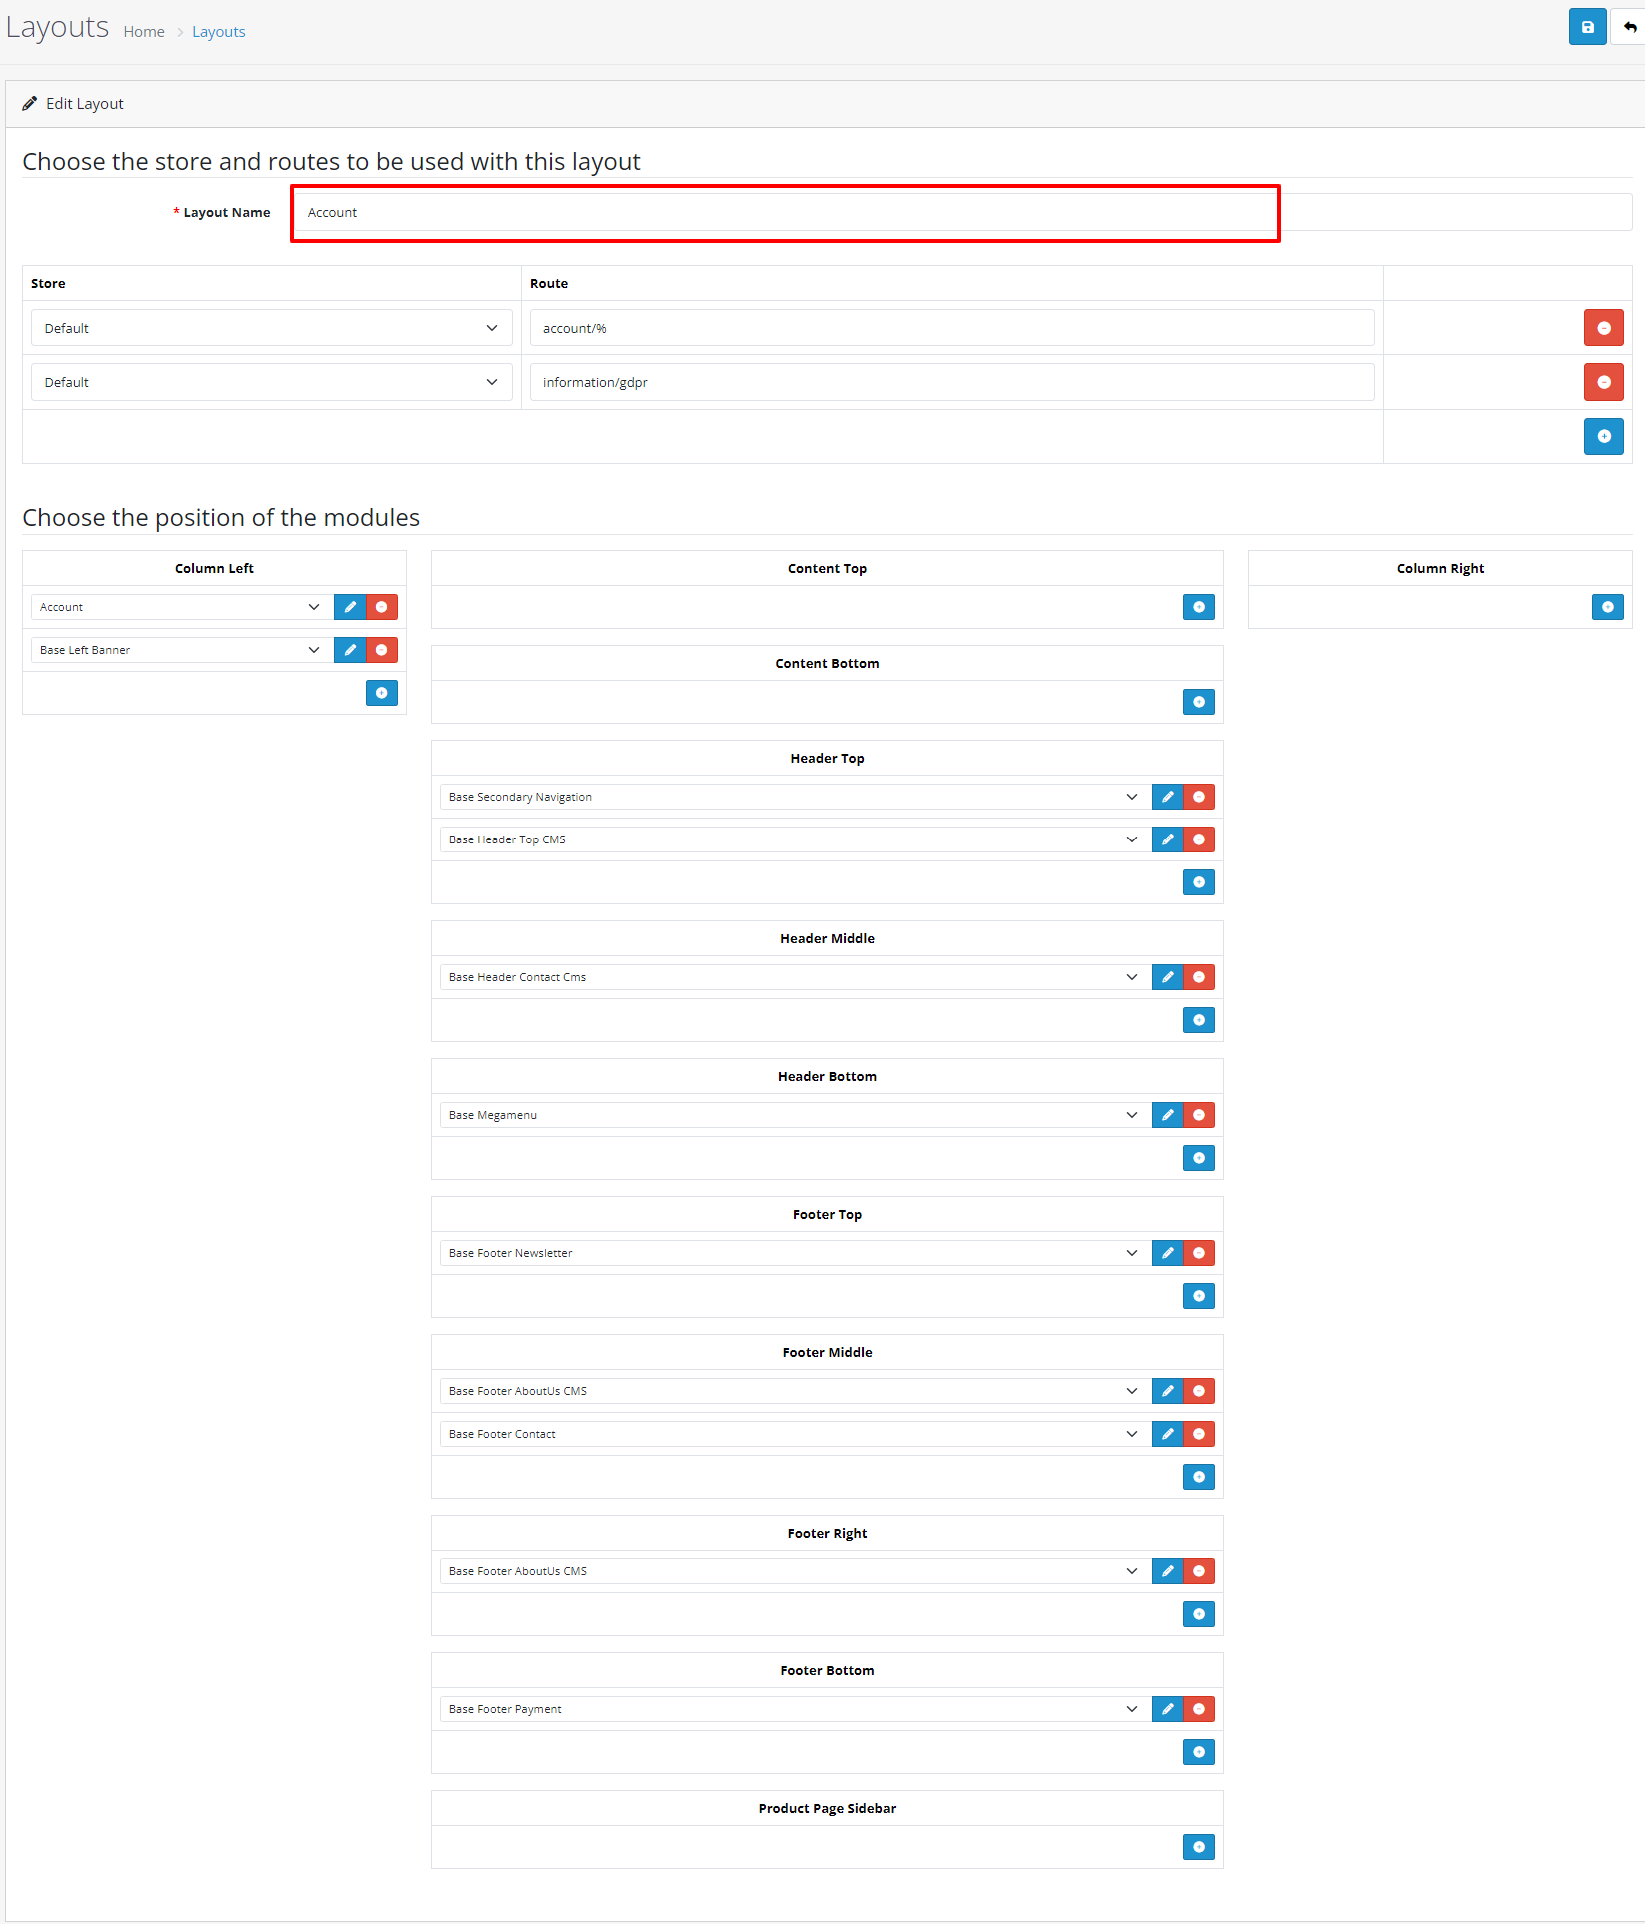Focus the Layout Name field
Screen dimensions: 1645x1924
coord(785,213)
